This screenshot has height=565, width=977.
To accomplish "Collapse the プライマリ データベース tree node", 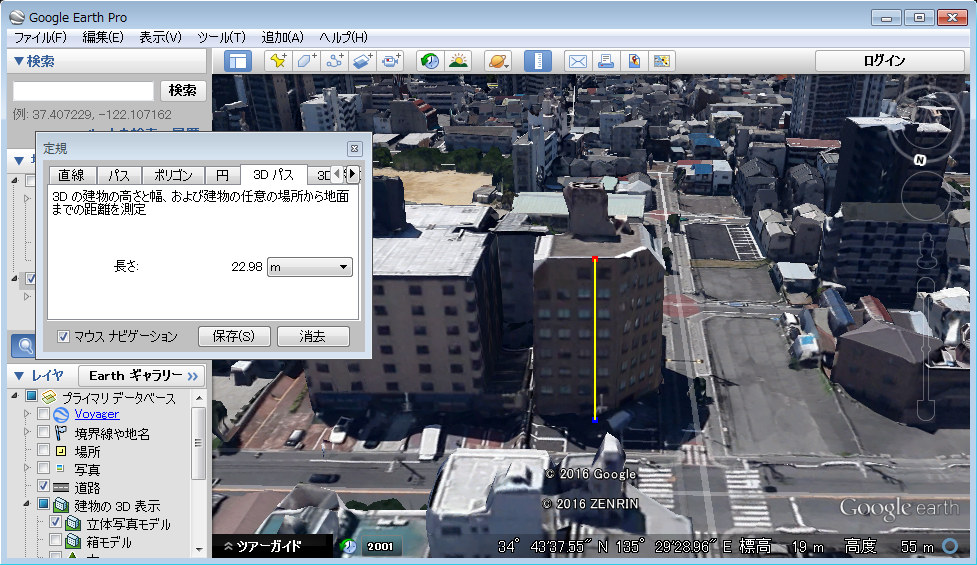I will coord(15,396).
